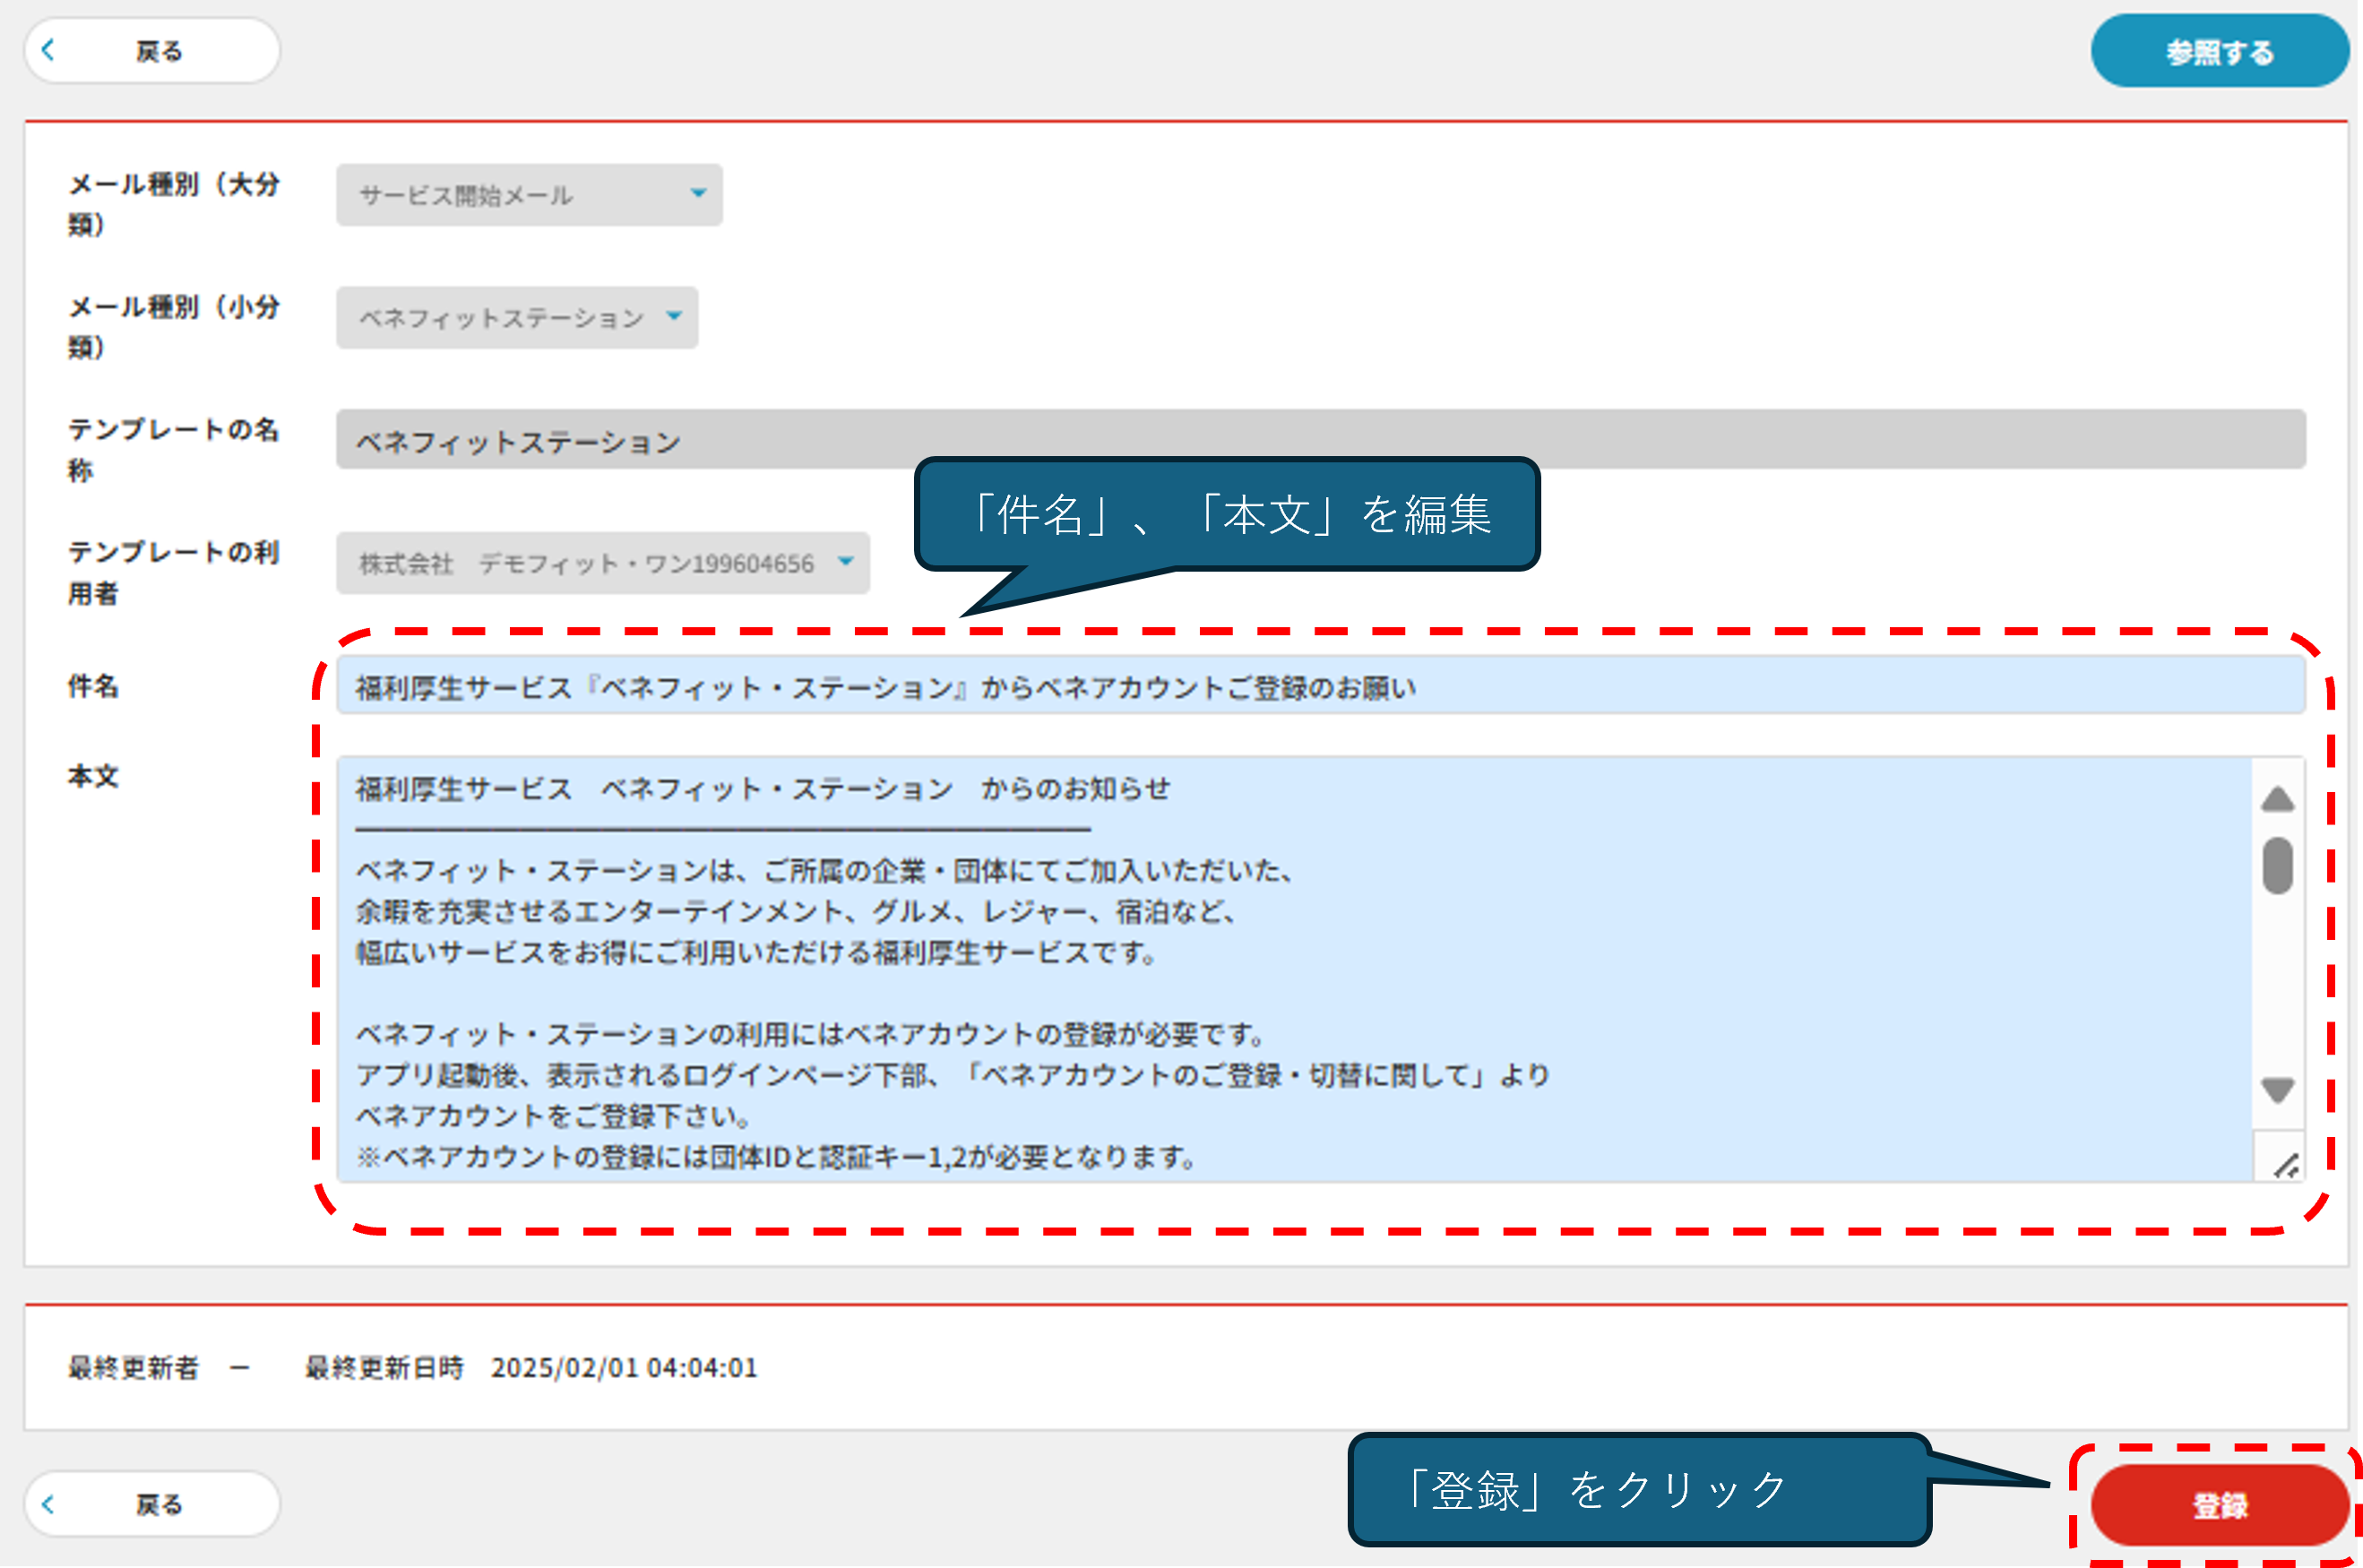Click the top 戻る back button
This screenshot has height=1568, width=2363.
pos(152,50)
